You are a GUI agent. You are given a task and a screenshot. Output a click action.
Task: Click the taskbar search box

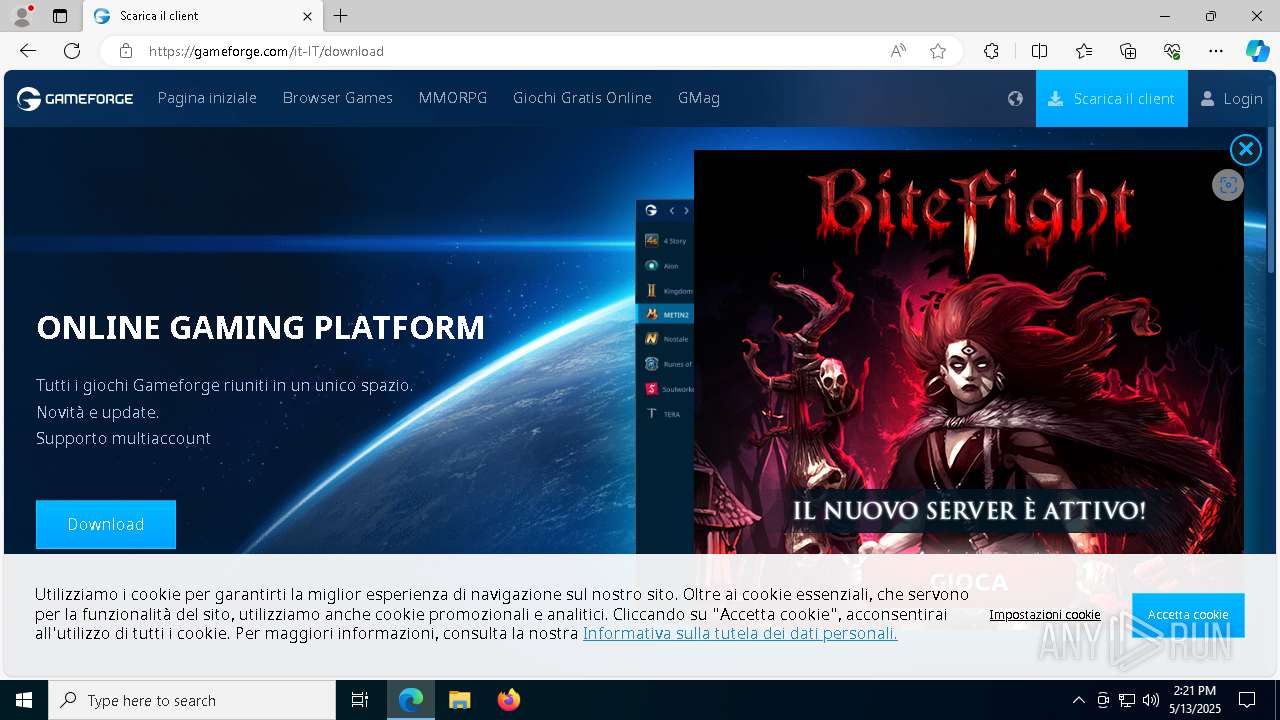pyautogui.click(x=192, y=700)
